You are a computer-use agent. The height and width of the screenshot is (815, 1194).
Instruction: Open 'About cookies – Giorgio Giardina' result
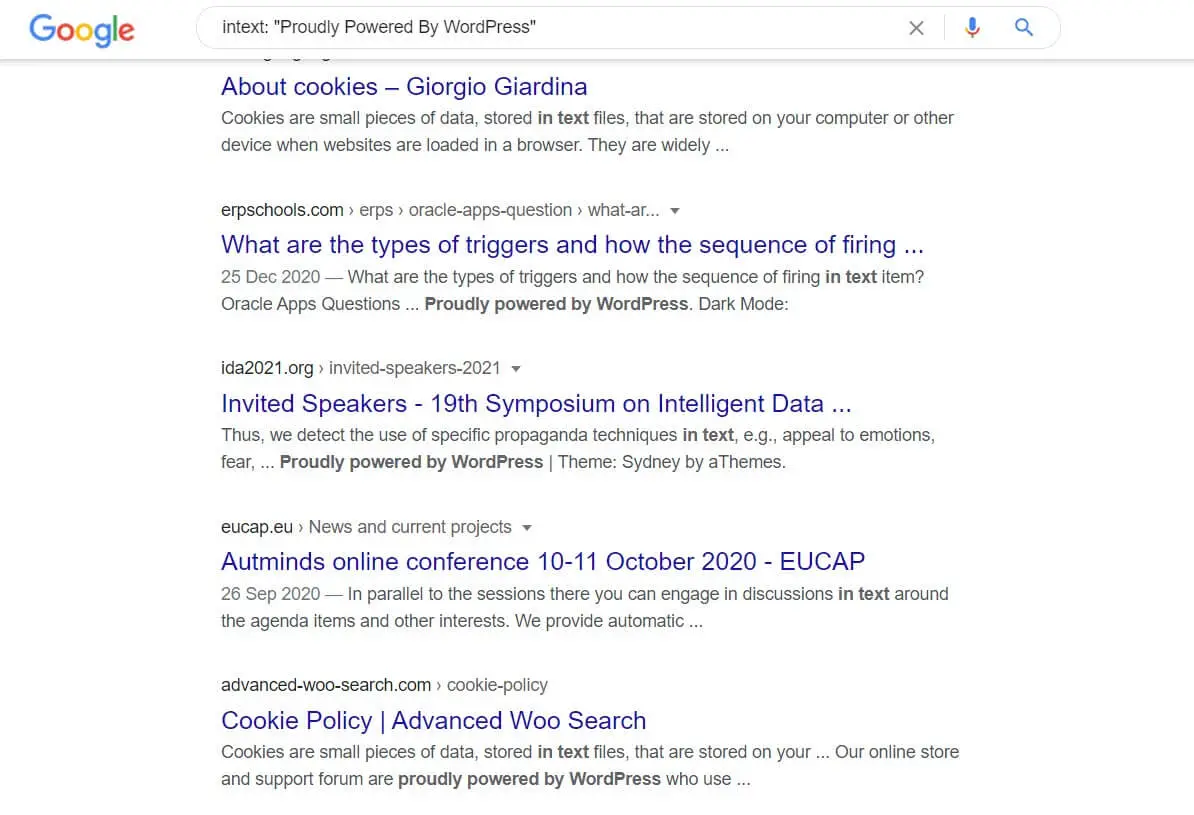404,87
